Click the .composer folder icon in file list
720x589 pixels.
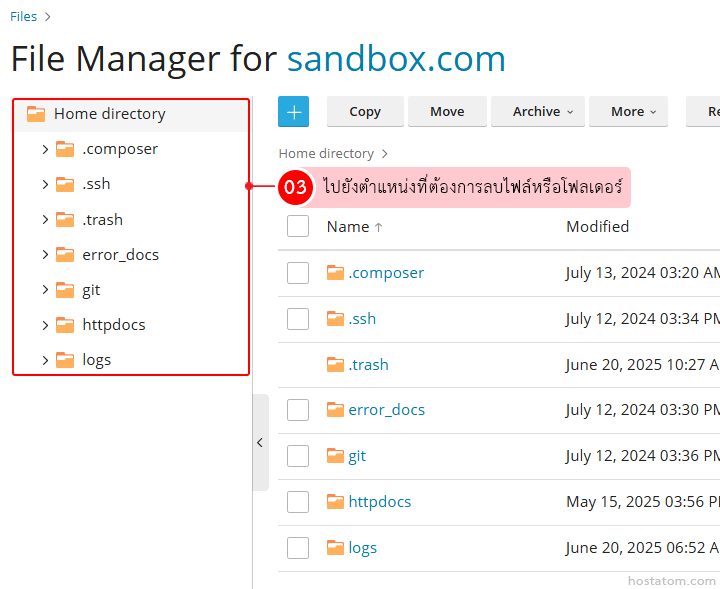tap(335, 273)
